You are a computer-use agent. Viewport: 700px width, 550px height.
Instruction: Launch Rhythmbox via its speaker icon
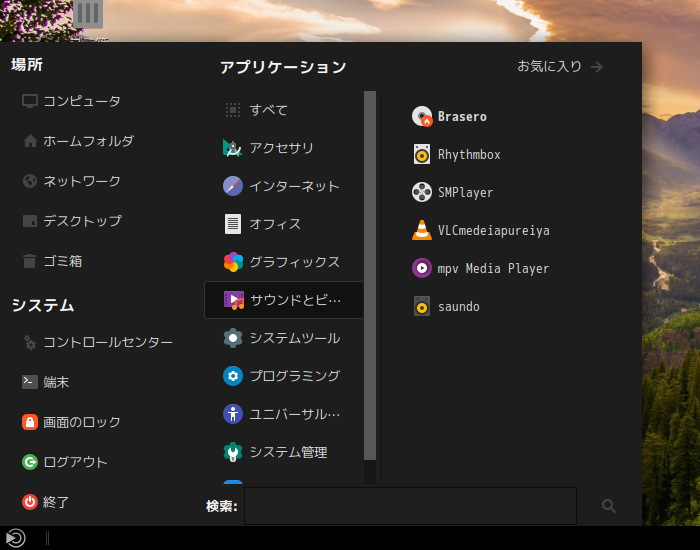point(422,154)
